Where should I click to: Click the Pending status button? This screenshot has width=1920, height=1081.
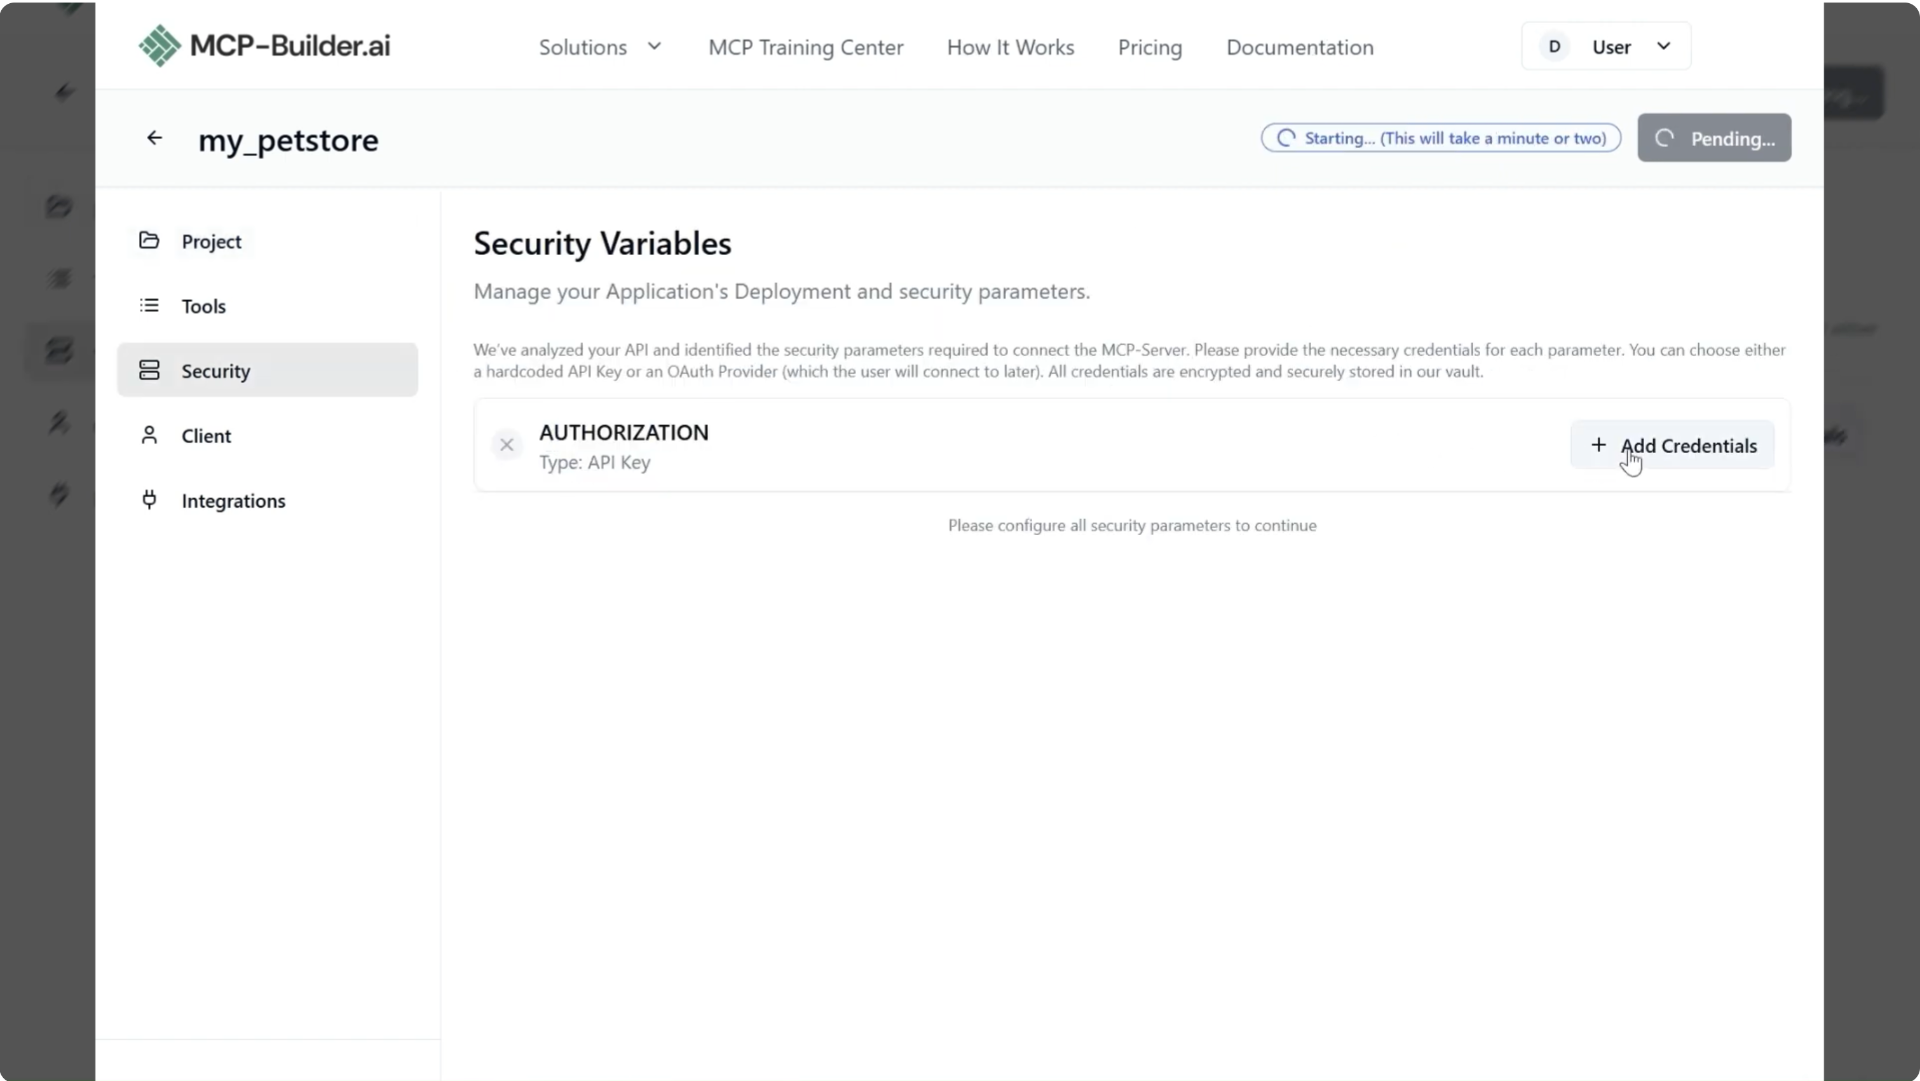[x=1713, y=138]
